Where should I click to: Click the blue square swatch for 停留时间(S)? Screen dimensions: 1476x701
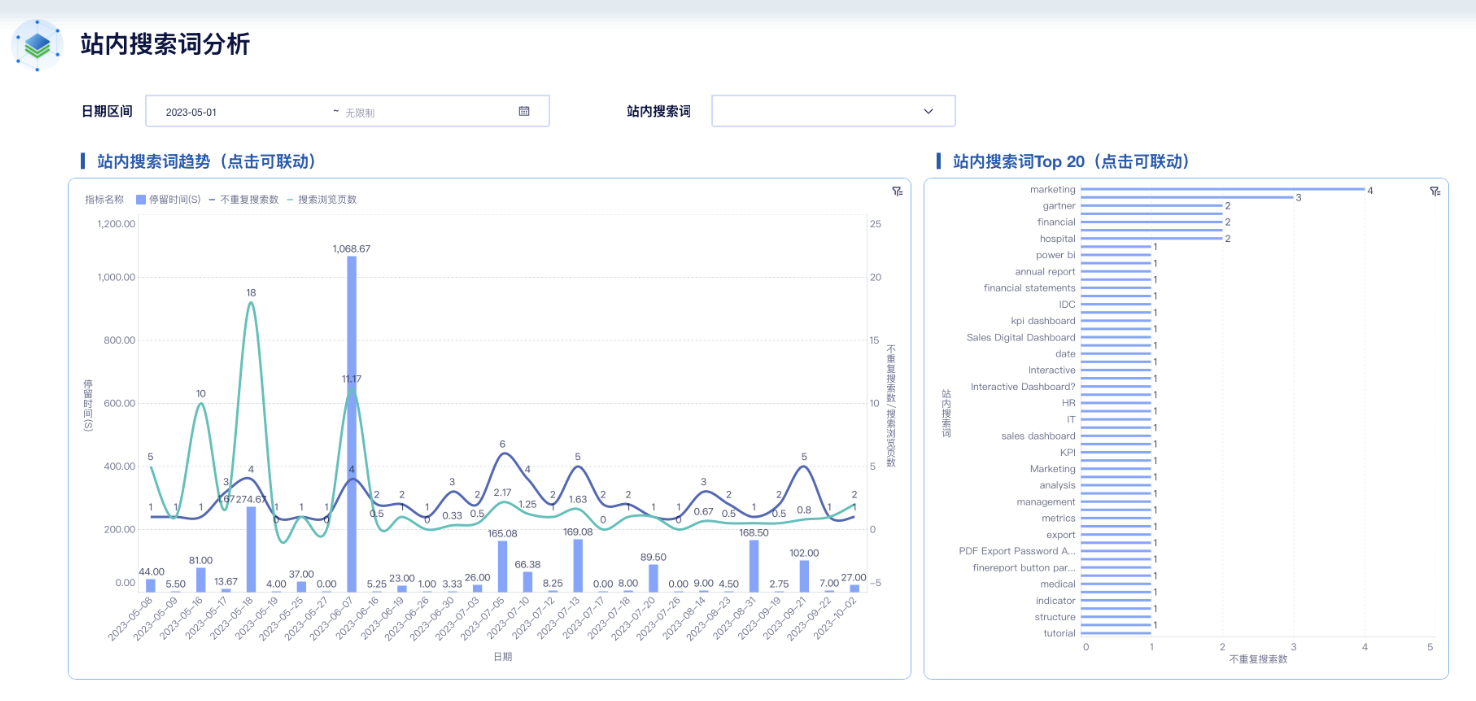coord(140,200)
